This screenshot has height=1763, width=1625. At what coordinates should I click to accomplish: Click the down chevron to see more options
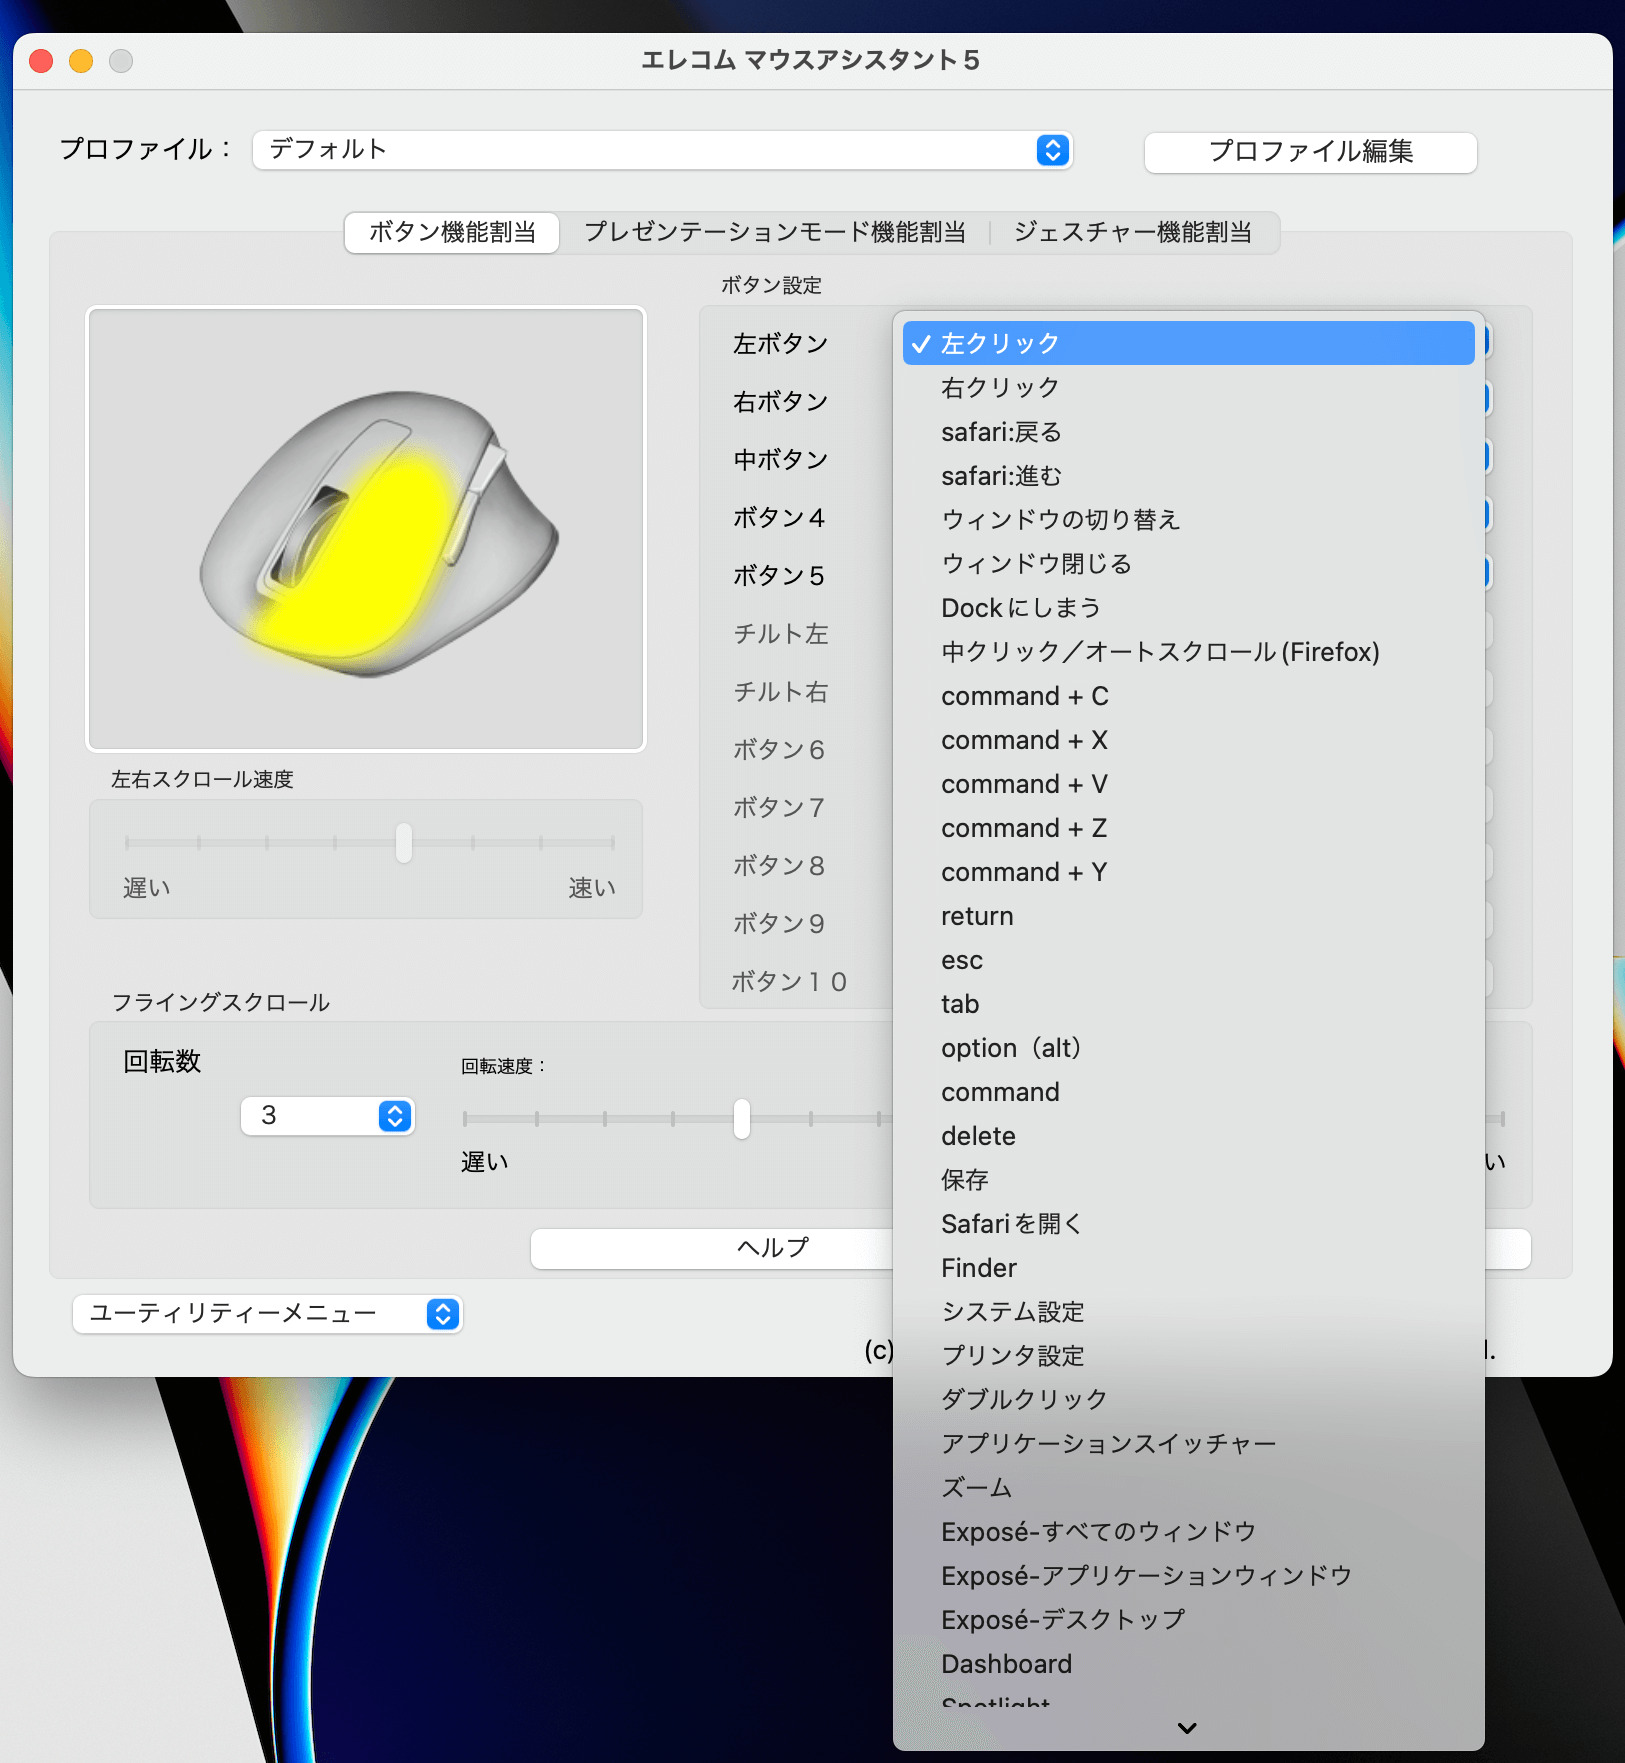point(1187,1728)
